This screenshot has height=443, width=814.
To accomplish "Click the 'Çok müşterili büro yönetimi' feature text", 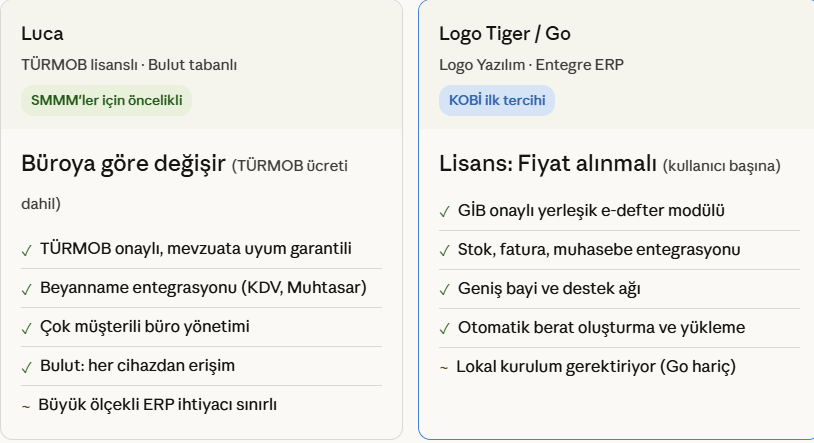I will click(x=144, y=327).
